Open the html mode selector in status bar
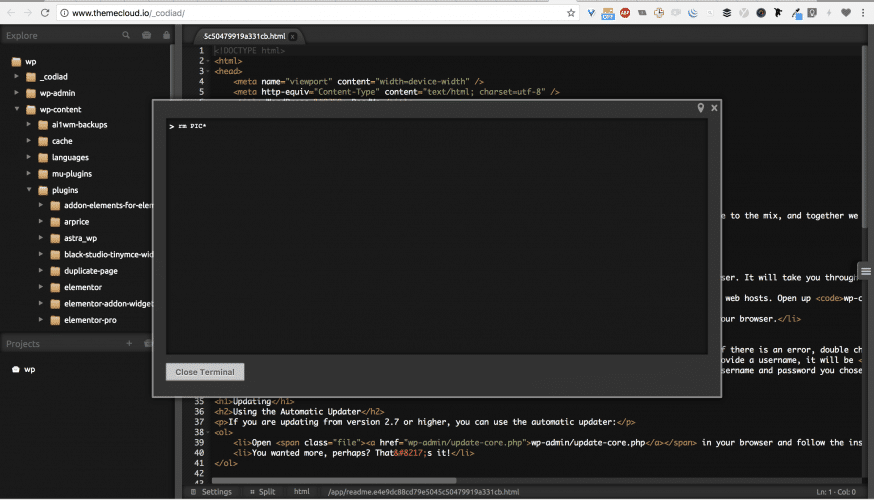874x500 pixels. click(x=301, y=492)
